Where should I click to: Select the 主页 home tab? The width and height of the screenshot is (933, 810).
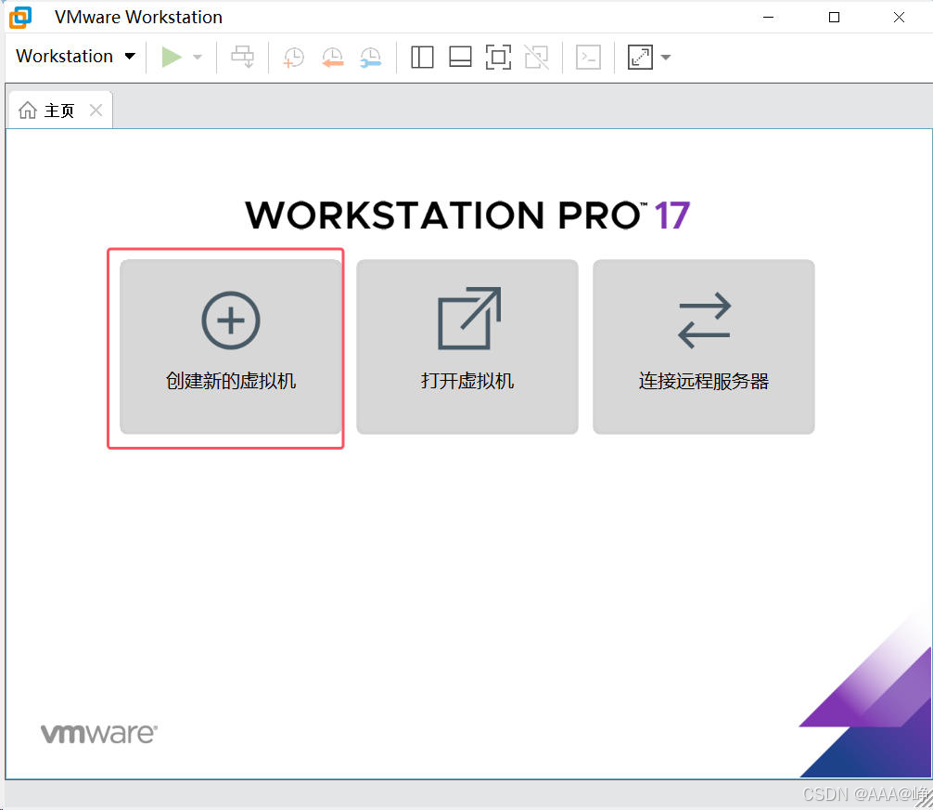tap(58, 110)
